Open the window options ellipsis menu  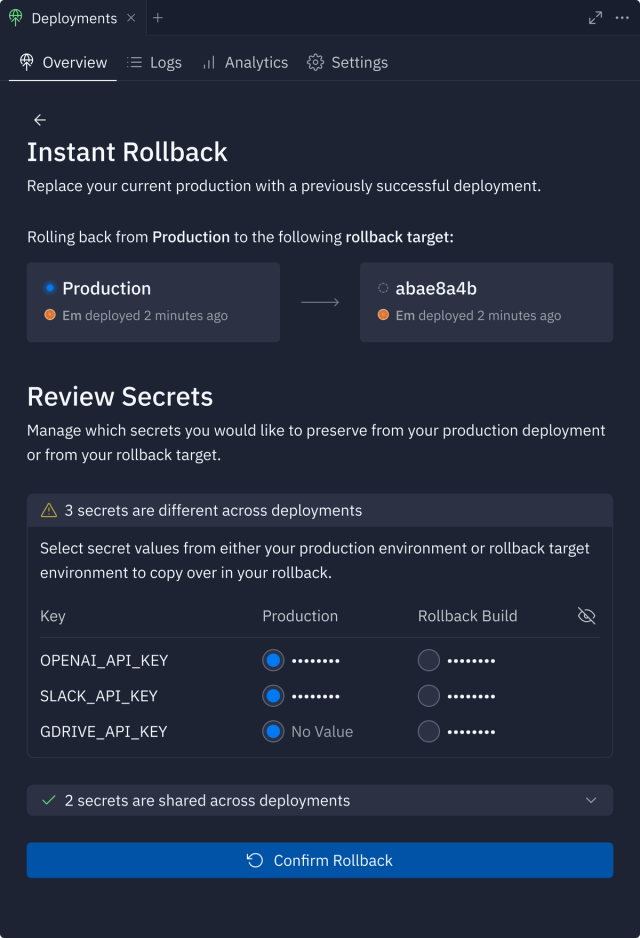(x=623, y=17)
